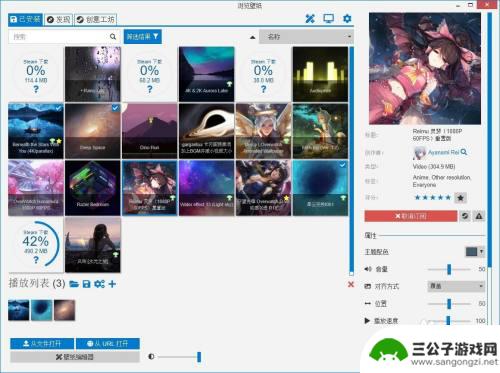The height and width of the screenshot is (373, 500).
Task: Open the settings gear icon
Action: pos(347,19)
